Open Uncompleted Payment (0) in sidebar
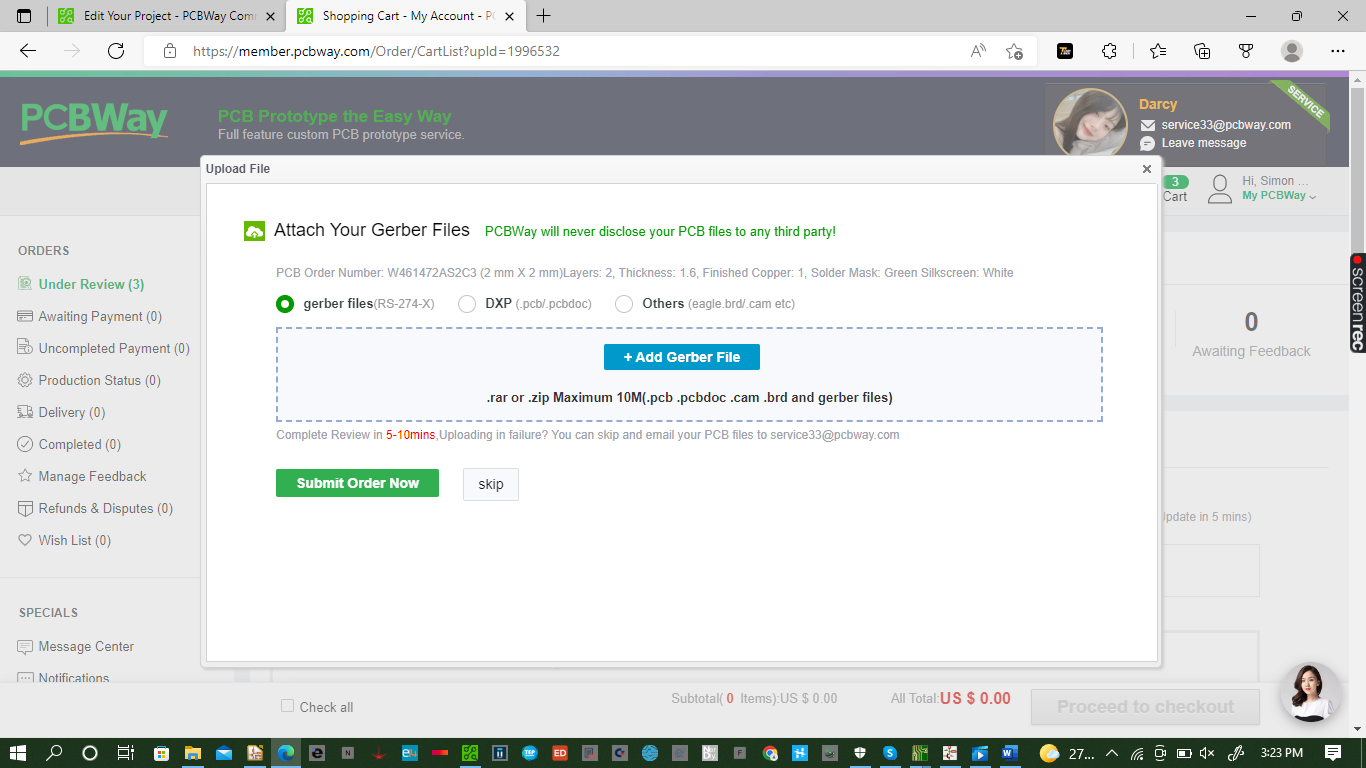1366x768 pixels. point(113,348)
